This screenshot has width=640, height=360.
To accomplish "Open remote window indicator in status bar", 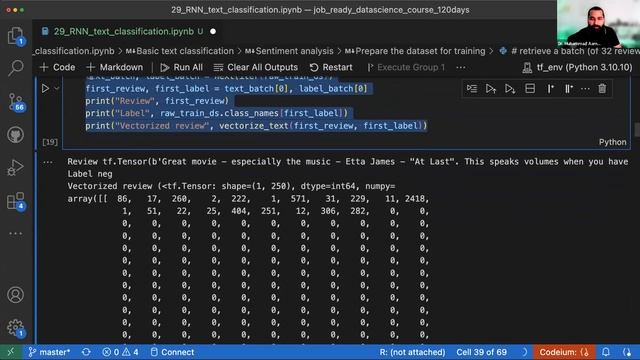I will pyautogui.click(x=11, y=352).
